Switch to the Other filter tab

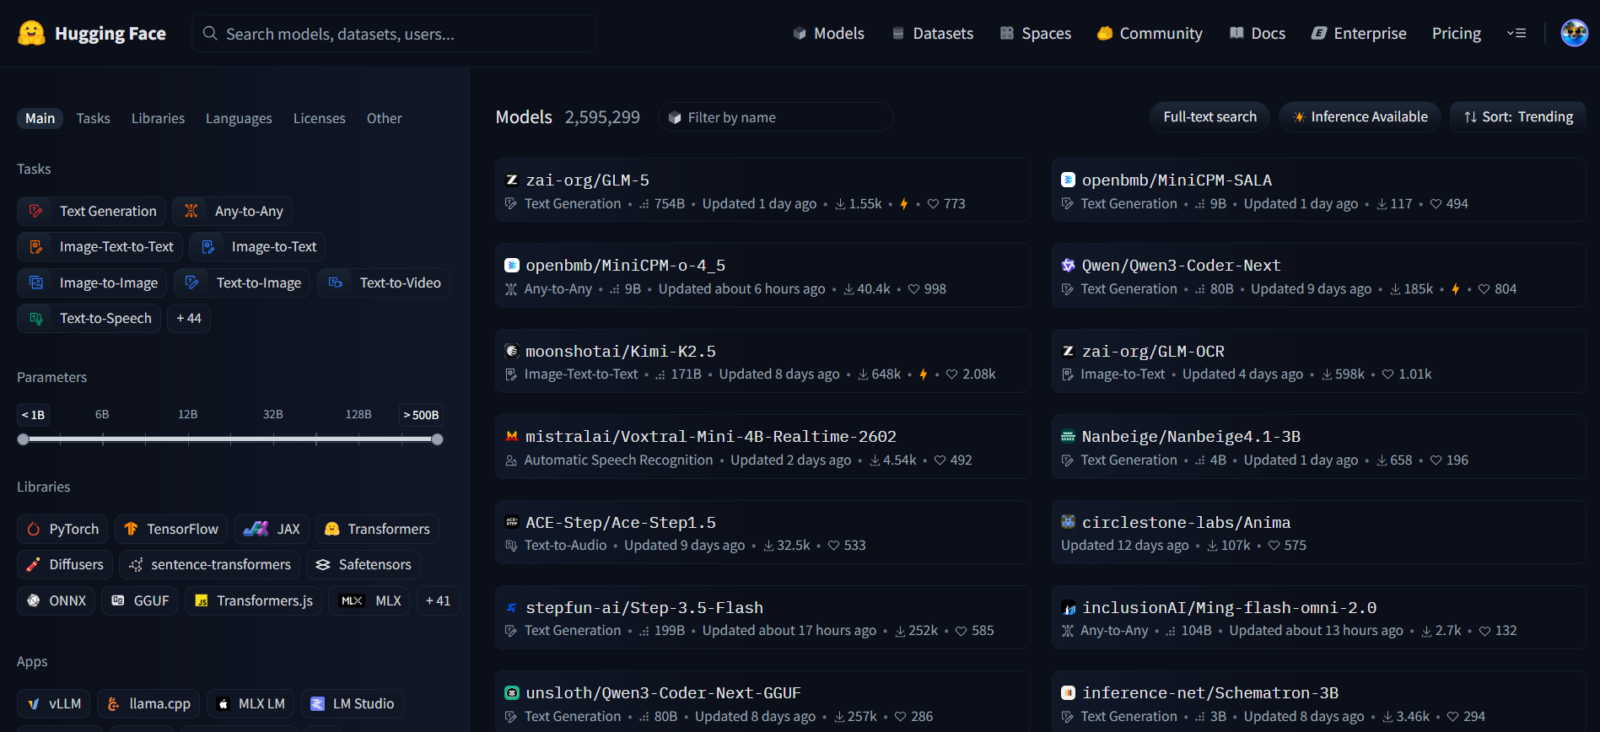(384, 118)
